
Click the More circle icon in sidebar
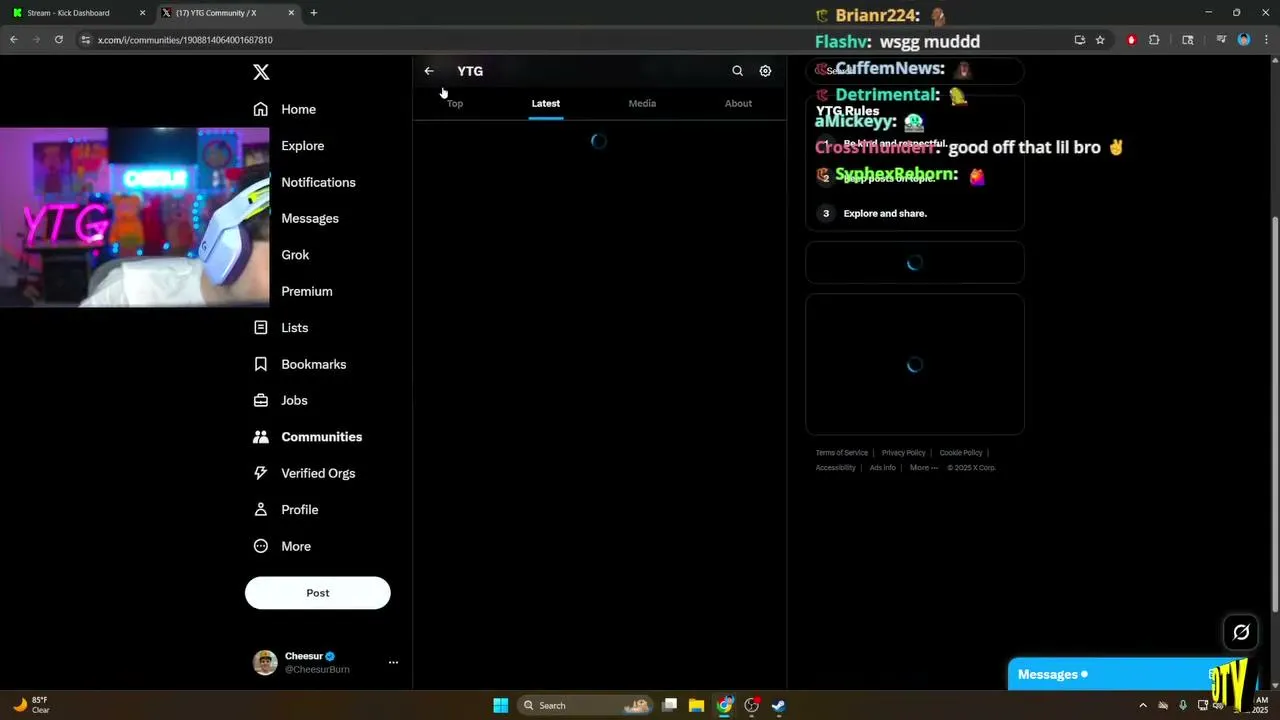click(x=261, y=546)
